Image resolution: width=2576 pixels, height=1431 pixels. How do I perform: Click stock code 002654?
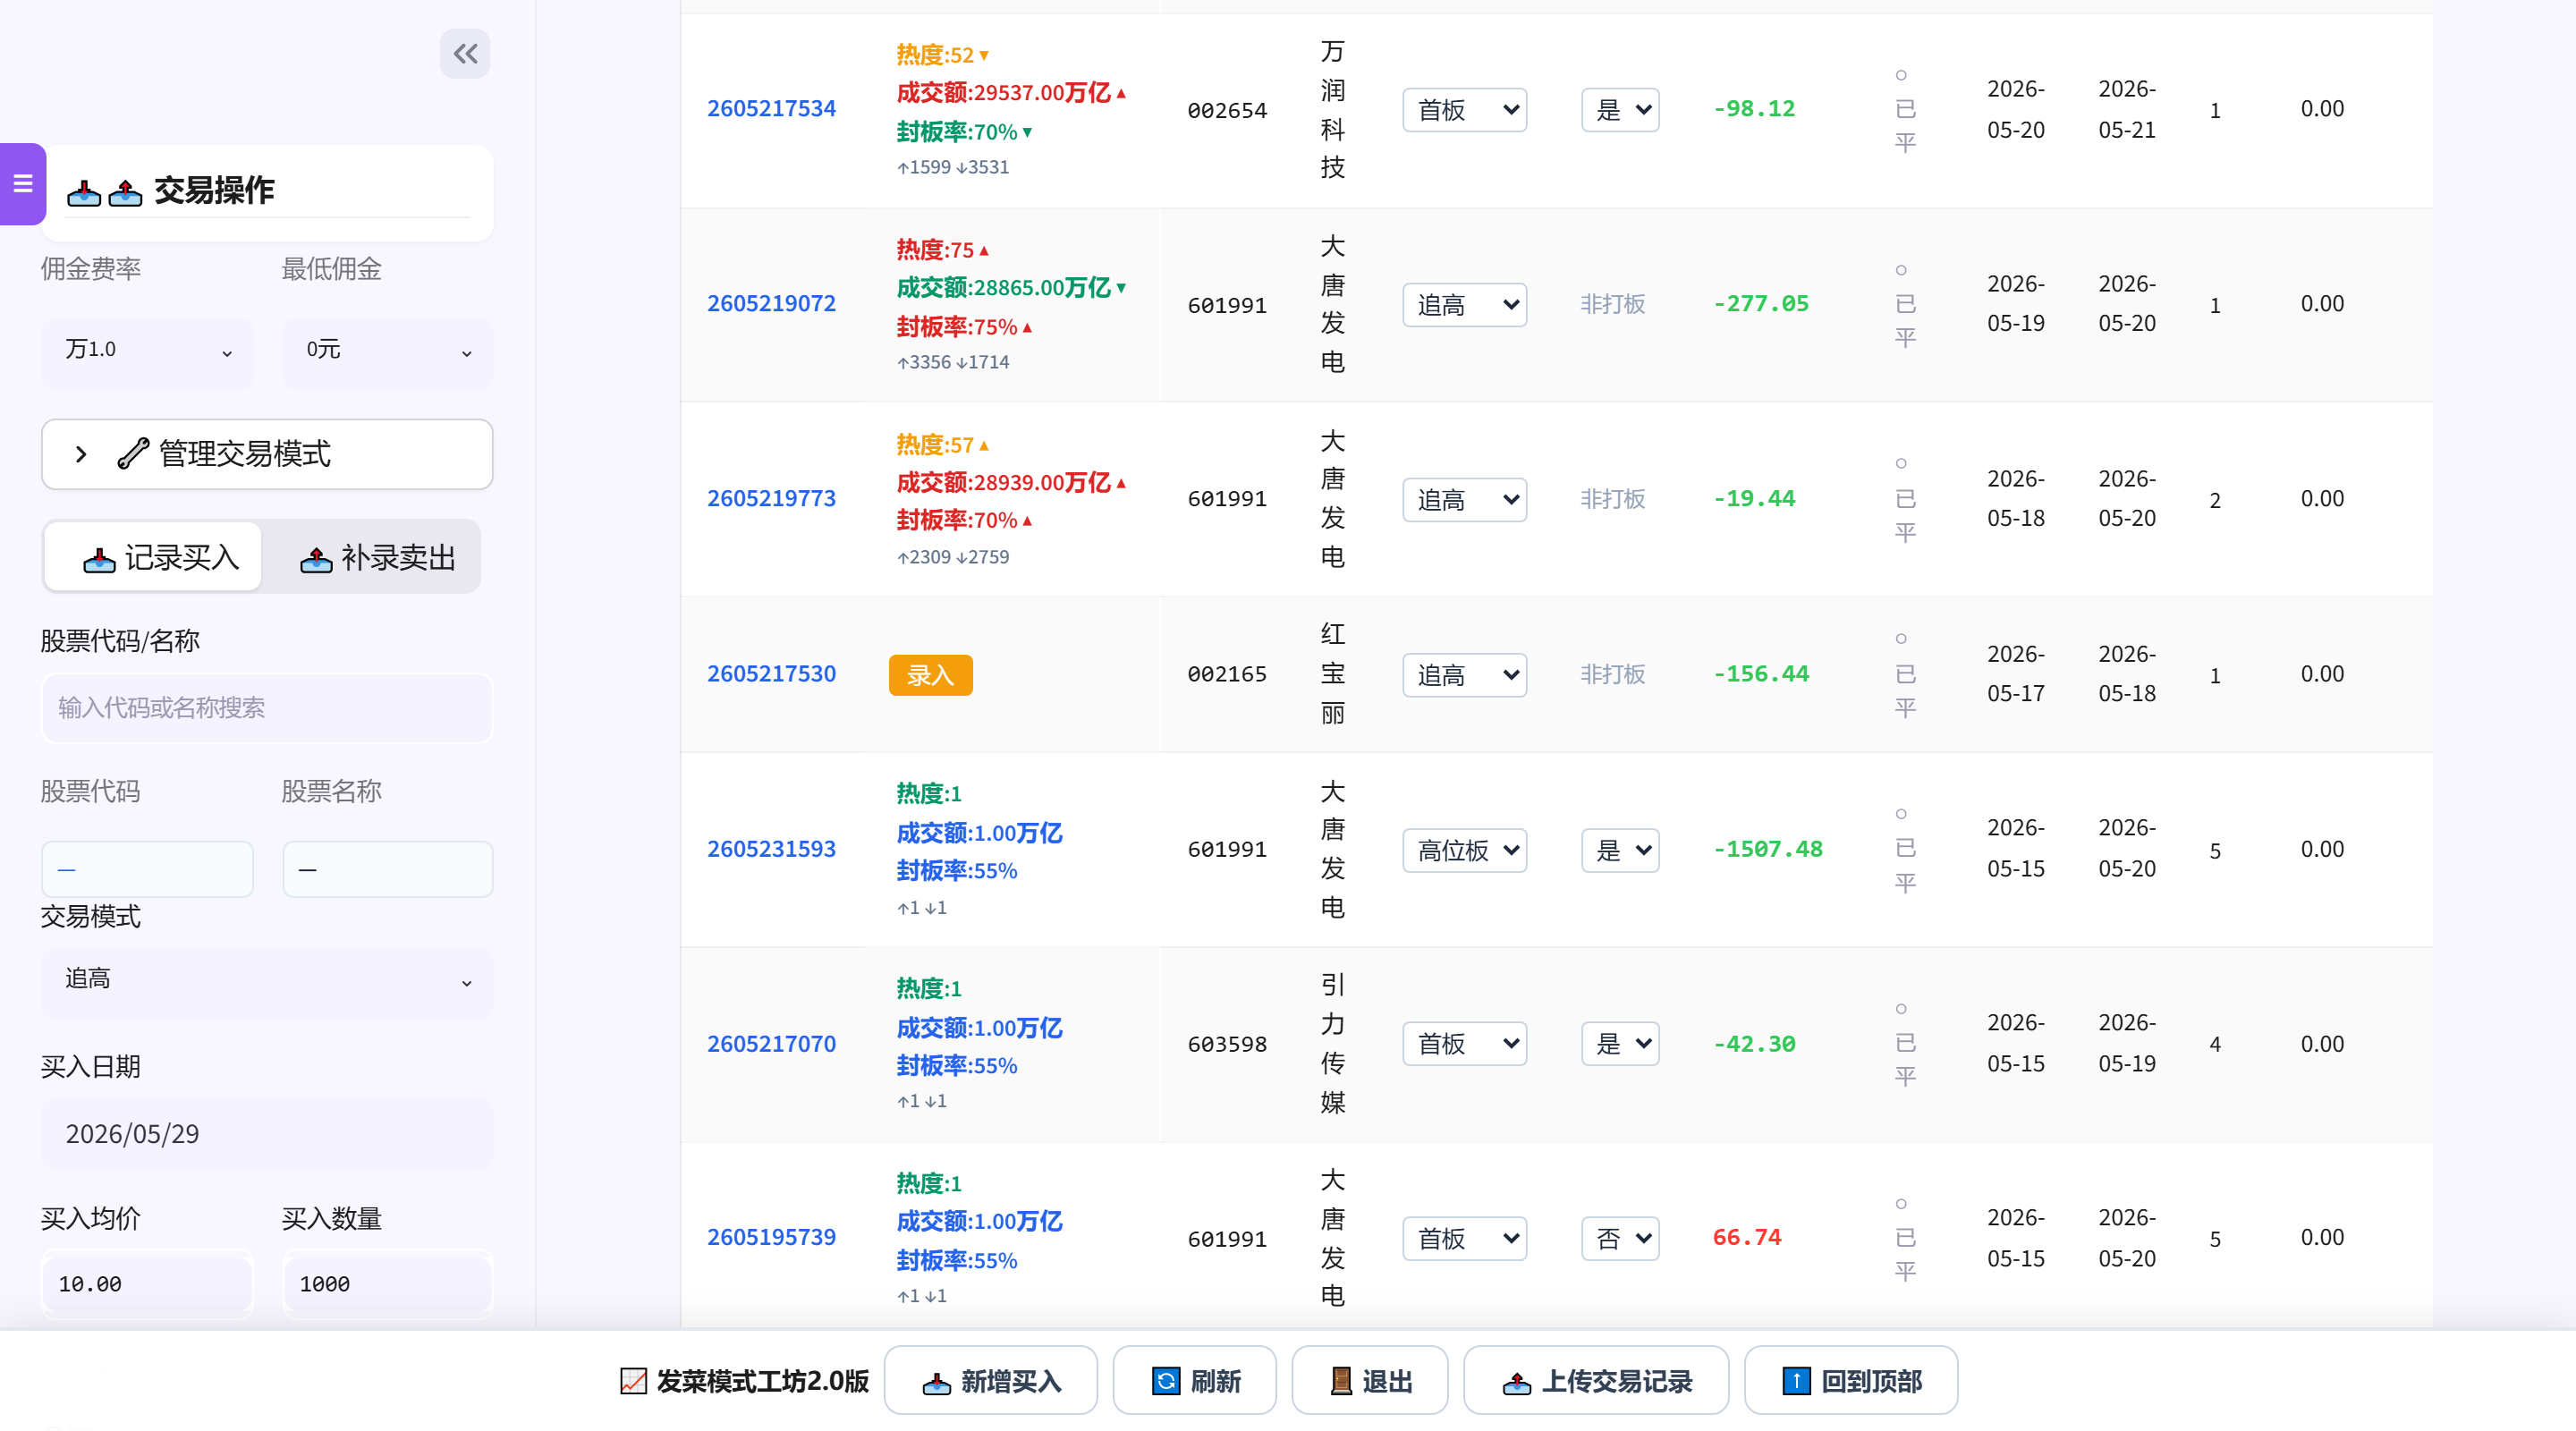tap(1227, 111)
